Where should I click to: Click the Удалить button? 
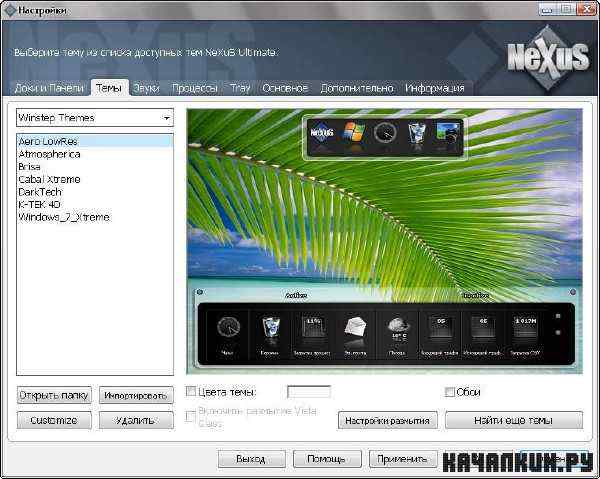(136, 420)
